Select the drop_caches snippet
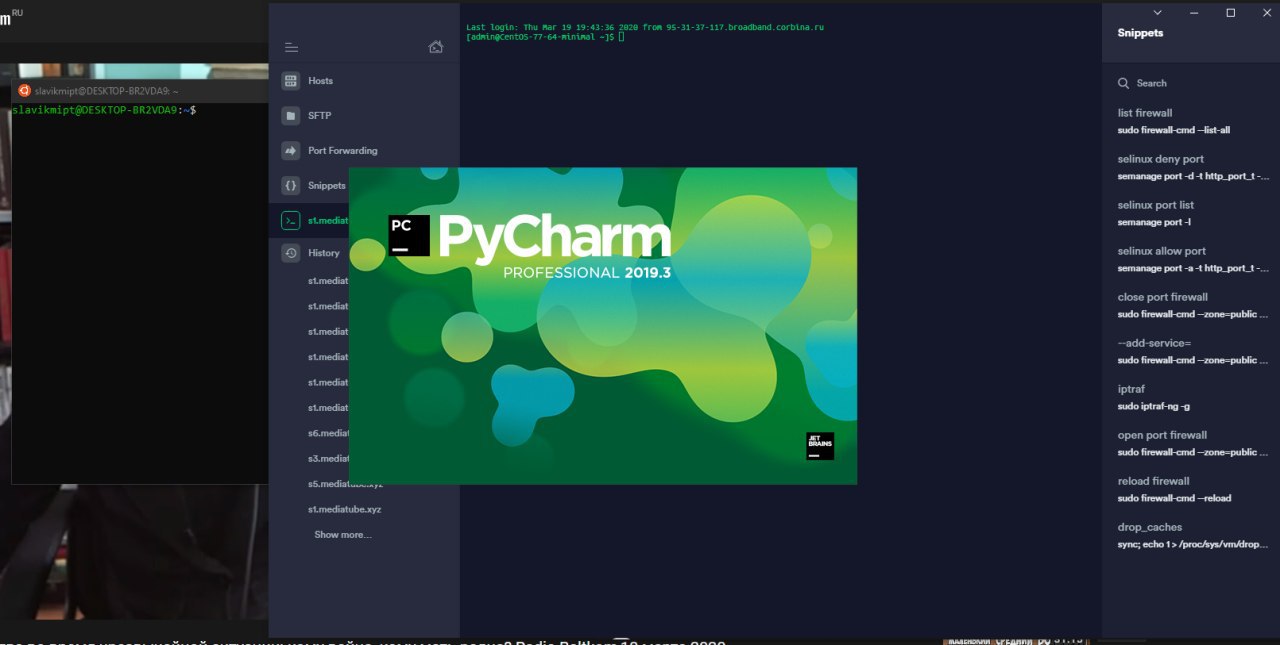This screenshot has height=645, width=1280. click(1193, 535)
